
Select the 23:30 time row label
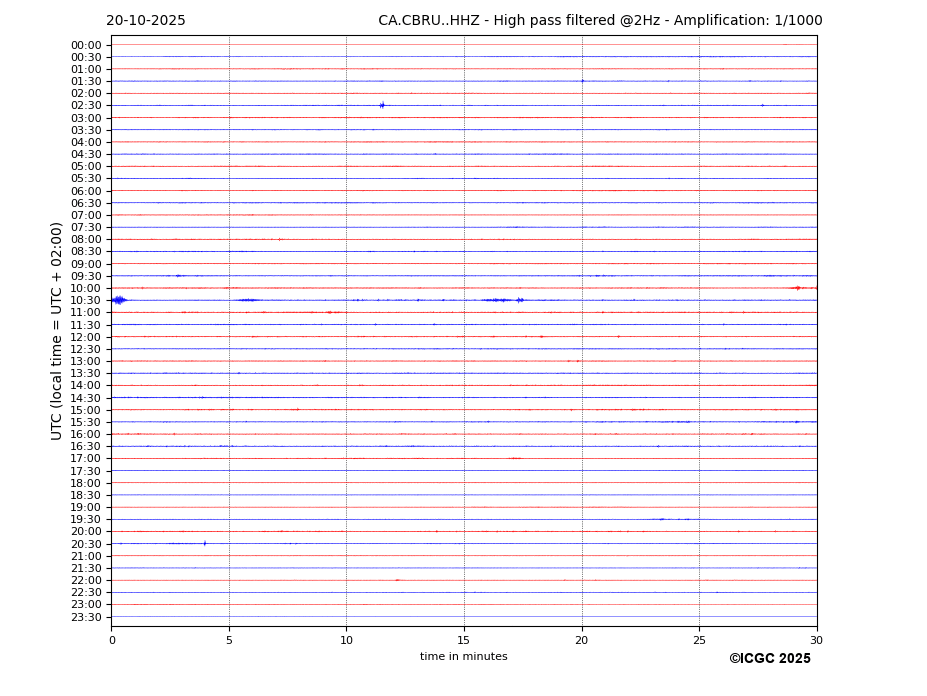86,617
